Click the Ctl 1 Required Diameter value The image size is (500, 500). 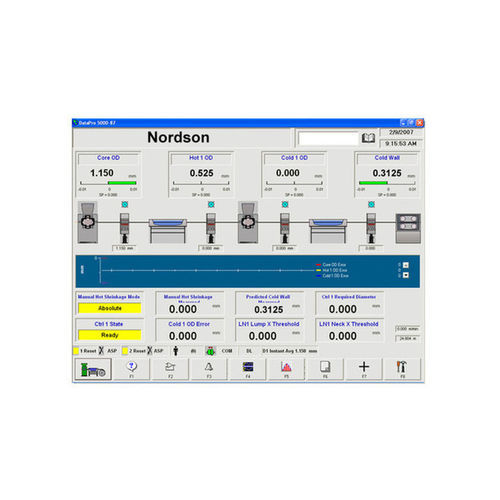(x=343, y=309)
